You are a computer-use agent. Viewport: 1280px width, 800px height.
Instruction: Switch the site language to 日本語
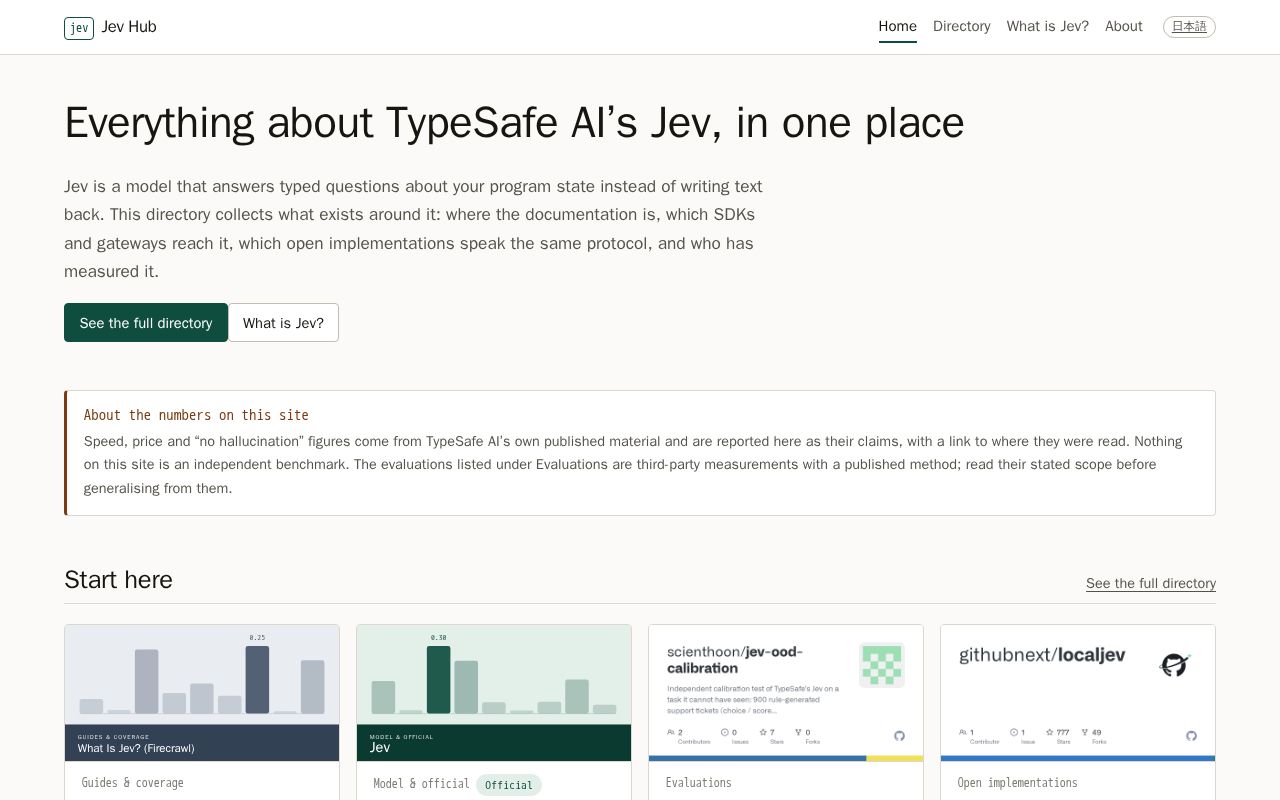[x=1189, y=27]
